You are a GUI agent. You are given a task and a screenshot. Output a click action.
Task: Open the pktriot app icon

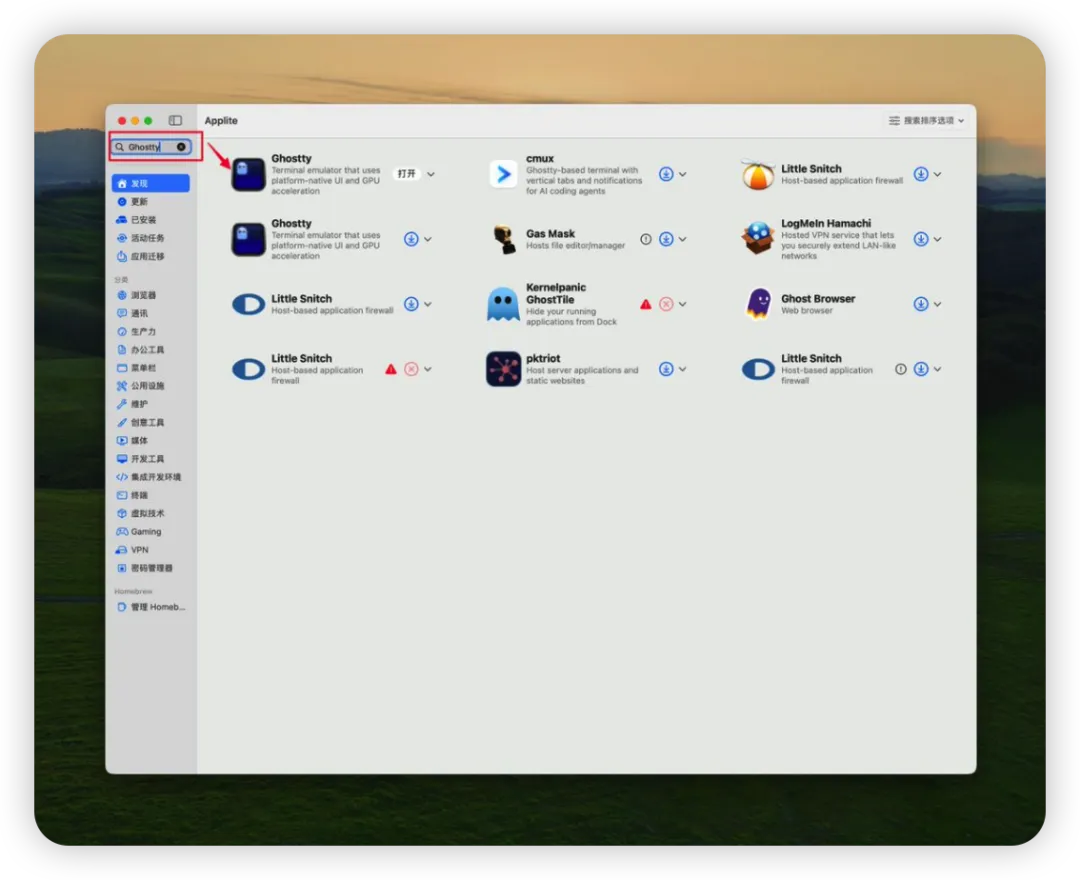[503, 369]
